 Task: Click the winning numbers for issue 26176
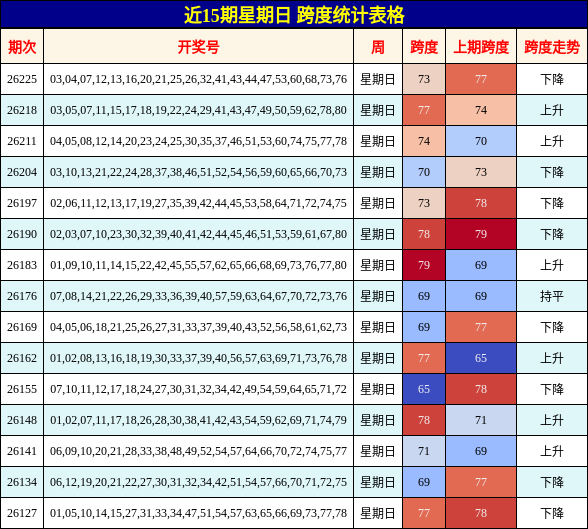(198, 296)
